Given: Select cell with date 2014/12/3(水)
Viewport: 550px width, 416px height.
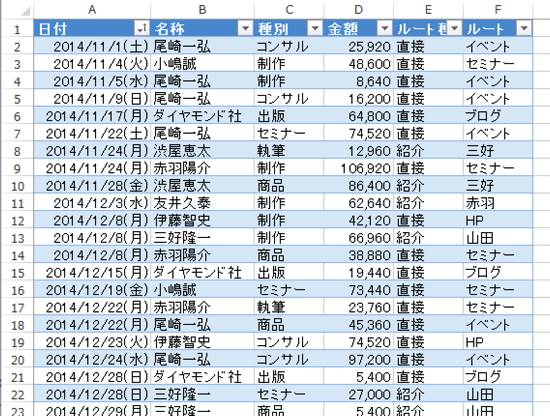Looking at the screenshot, I should click(92, 203).
